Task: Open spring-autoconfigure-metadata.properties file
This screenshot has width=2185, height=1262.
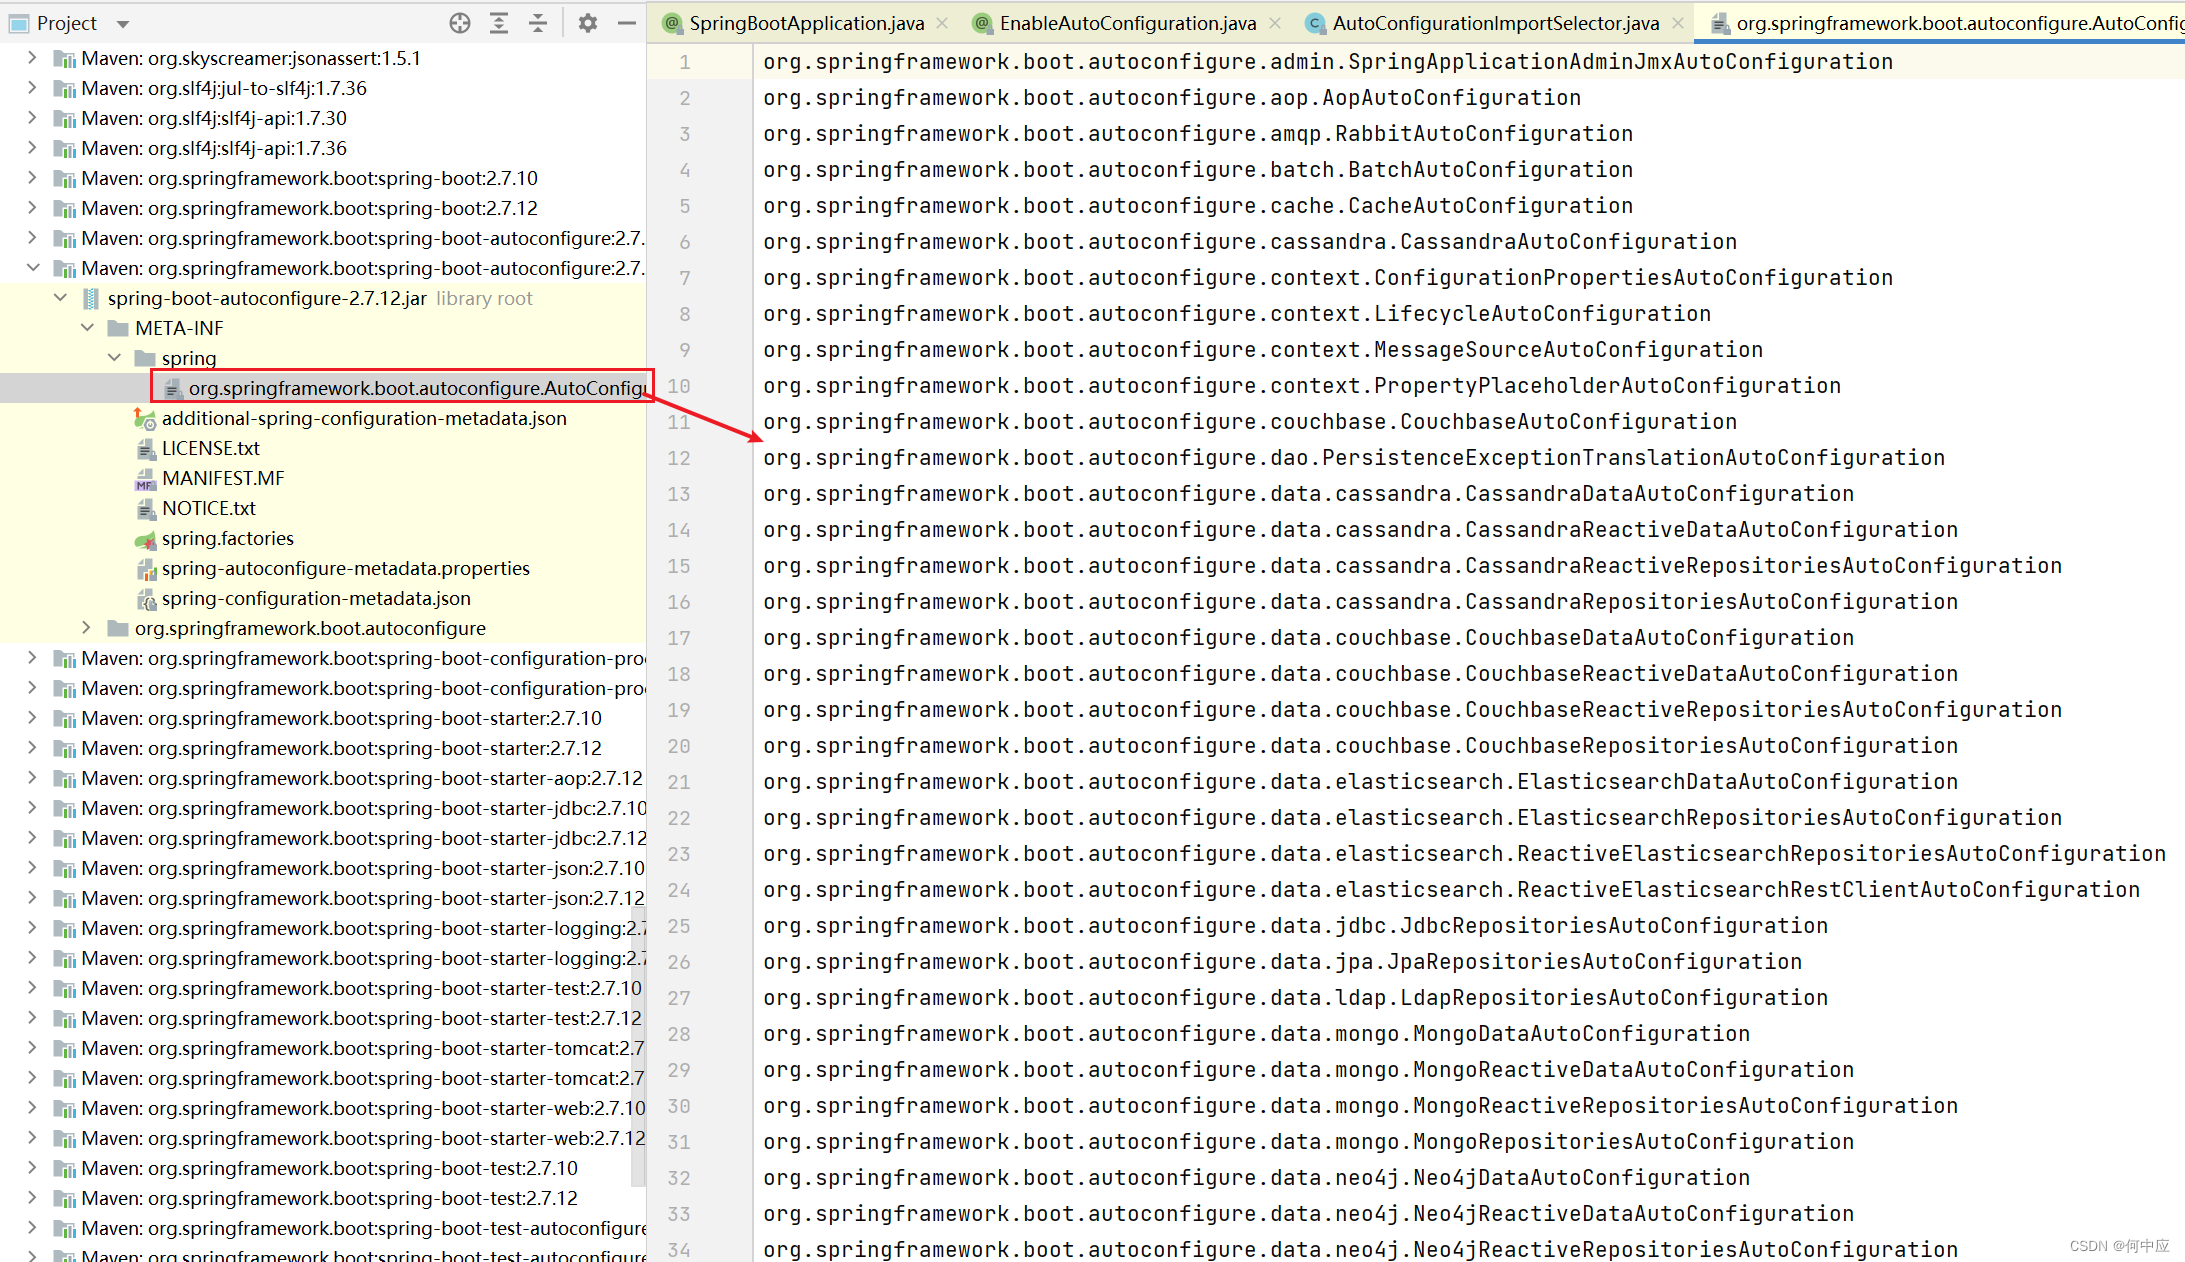Action: pos(346,568)
